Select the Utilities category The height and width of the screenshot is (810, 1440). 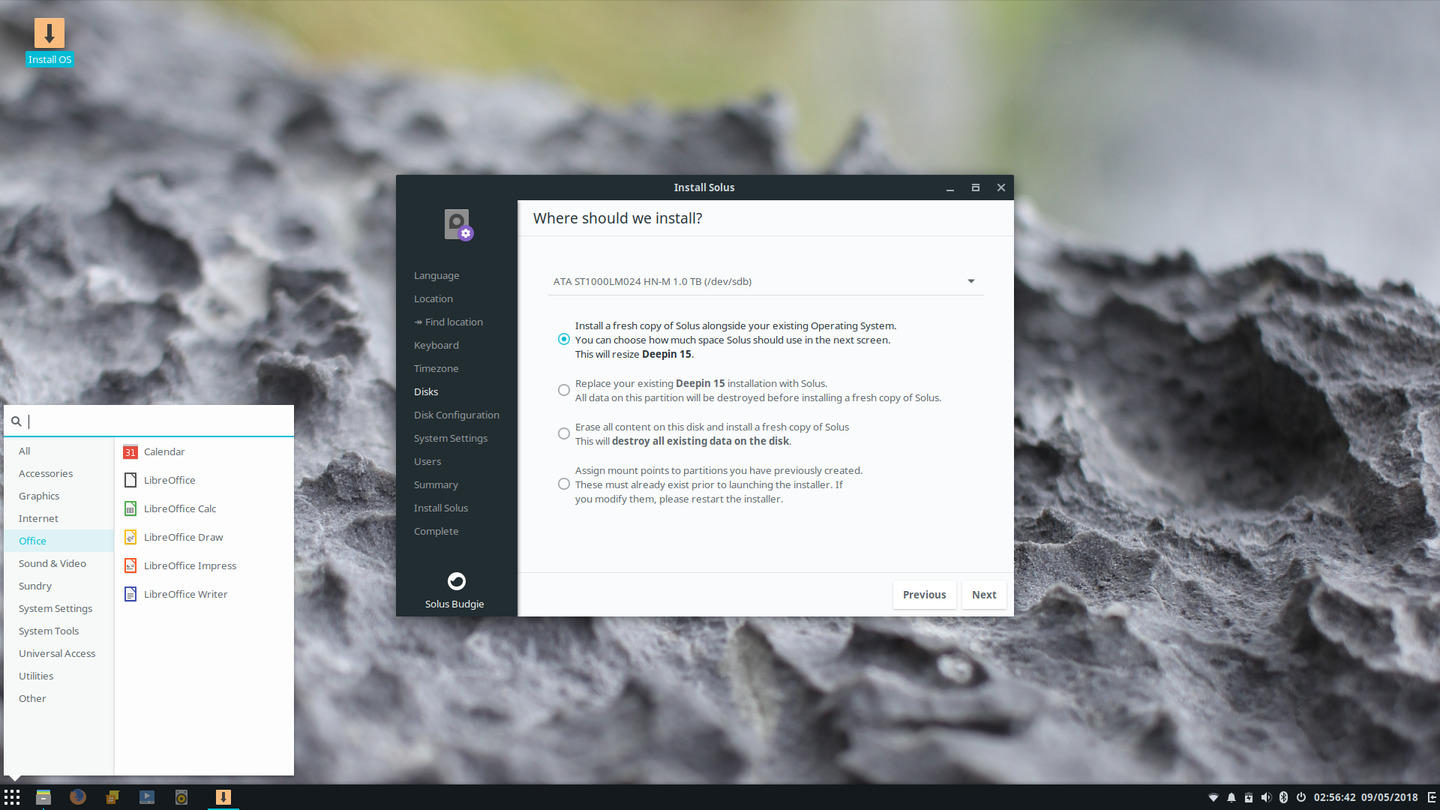click(x=59, y=676)
